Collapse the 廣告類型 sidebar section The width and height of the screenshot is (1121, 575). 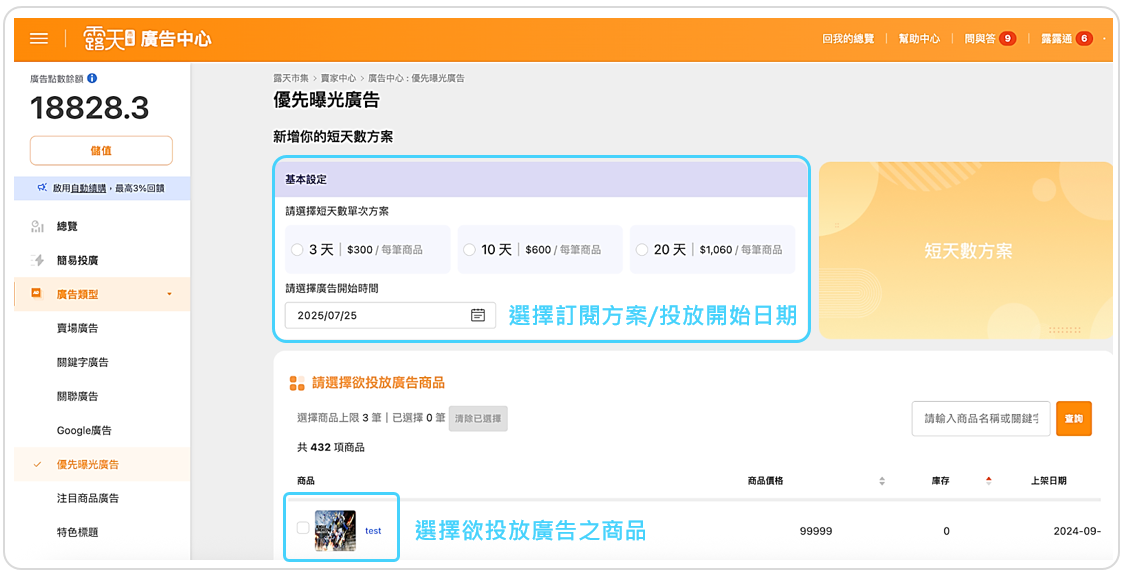tap(169, 294)
